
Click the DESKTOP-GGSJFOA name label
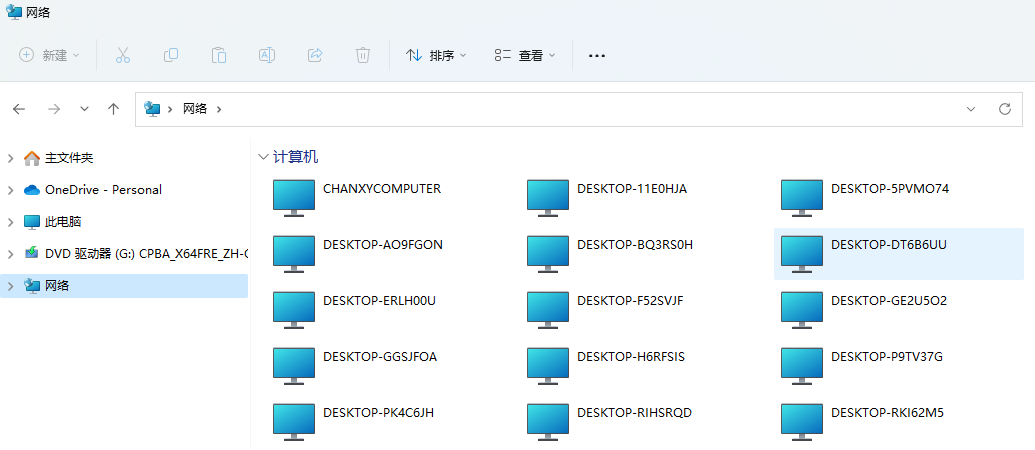(x=380, y=357)
